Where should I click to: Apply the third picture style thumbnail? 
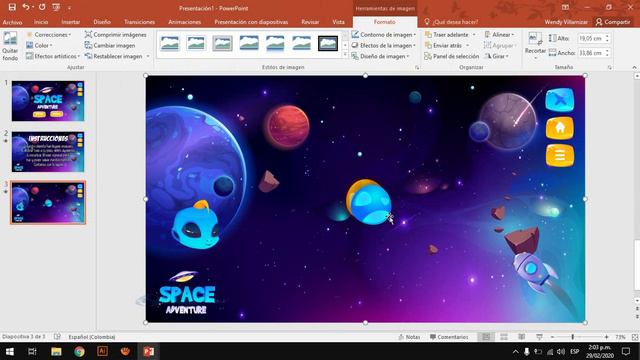pos(222,43)
